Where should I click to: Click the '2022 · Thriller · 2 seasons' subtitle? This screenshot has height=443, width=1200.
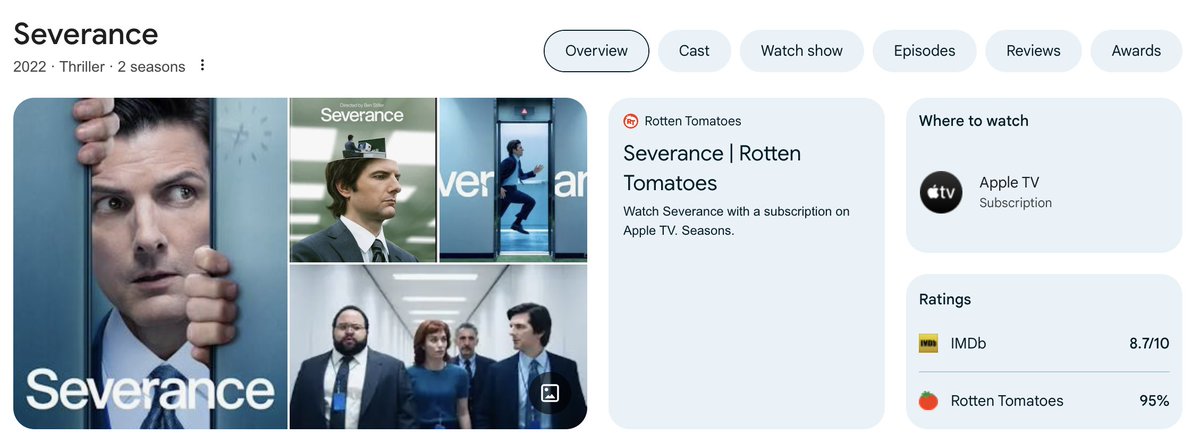click(x=100, y=67)
